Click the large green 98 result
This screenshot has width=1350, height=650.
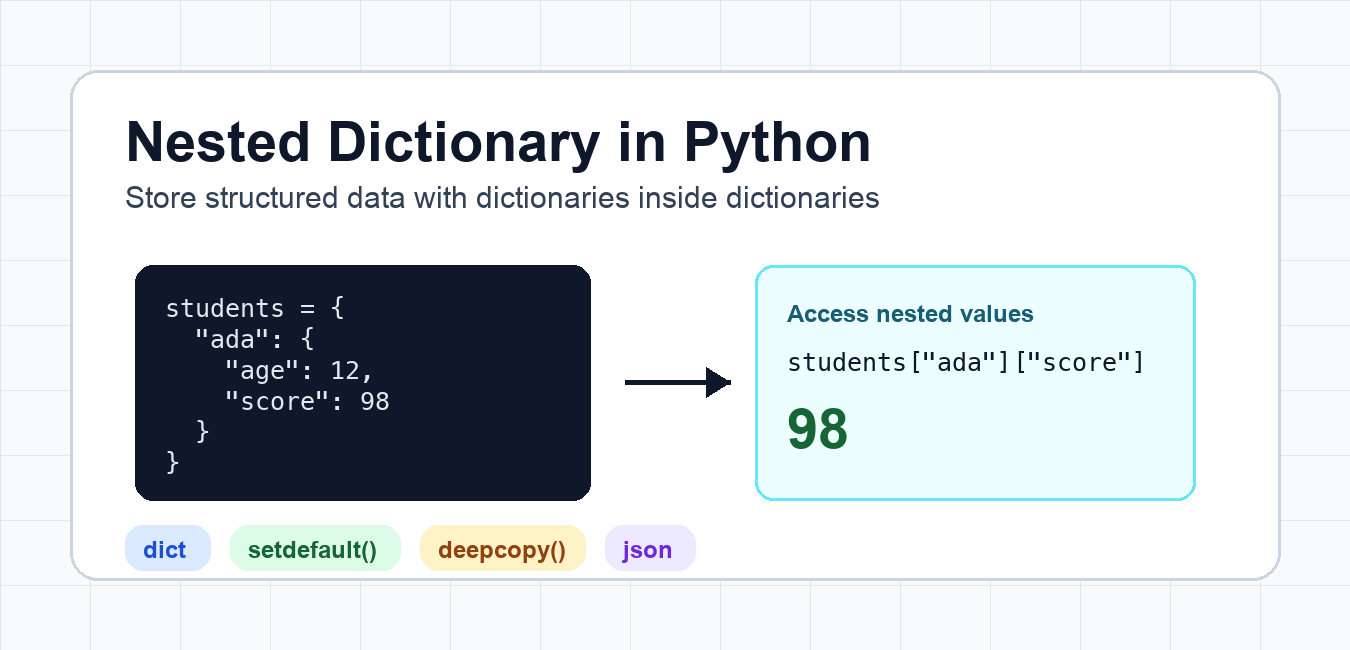818,430
